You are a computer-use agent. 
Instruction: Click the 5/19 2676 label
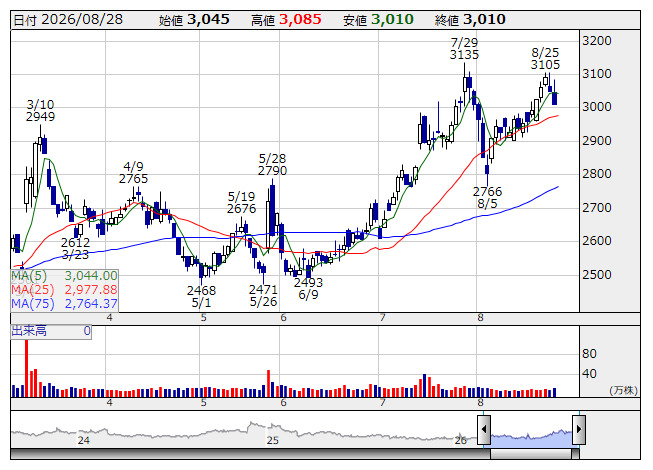point(241,202)
